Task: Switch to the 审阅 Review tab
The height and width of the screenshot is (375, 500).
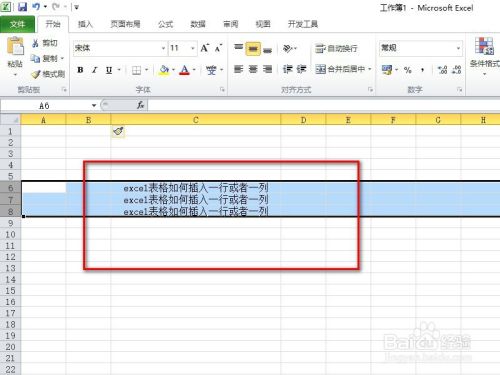Action: (230, 24)
